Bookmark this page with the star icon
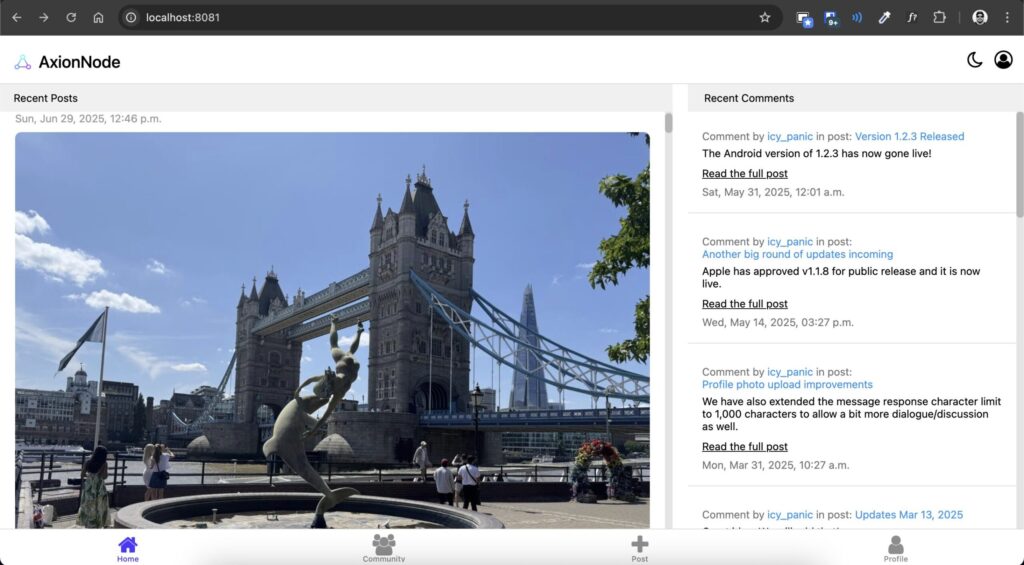Image resolution: width=1024 pixels, height=565 pixels. point(765,17)
